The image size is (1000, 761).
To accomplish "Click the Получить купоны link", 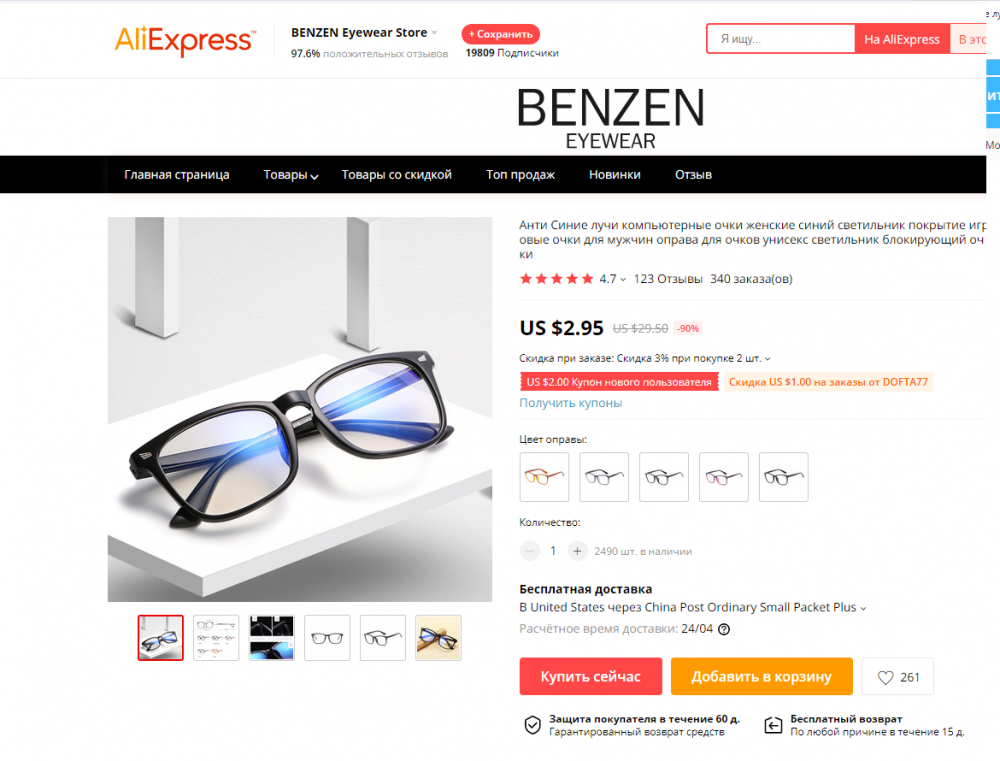I will click(x=571, y=403).
